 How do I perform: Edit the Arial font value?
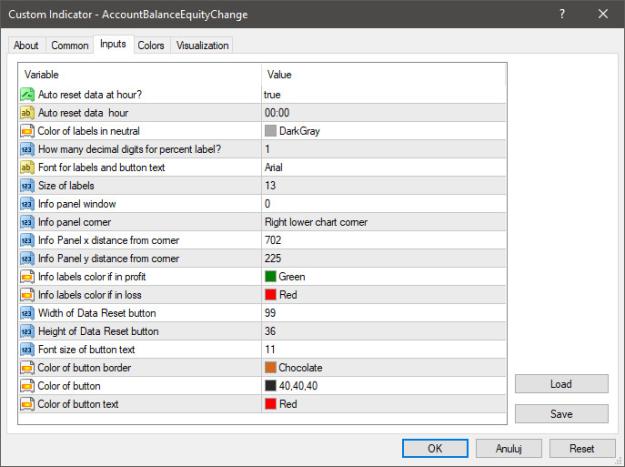(x=384, y=167)
